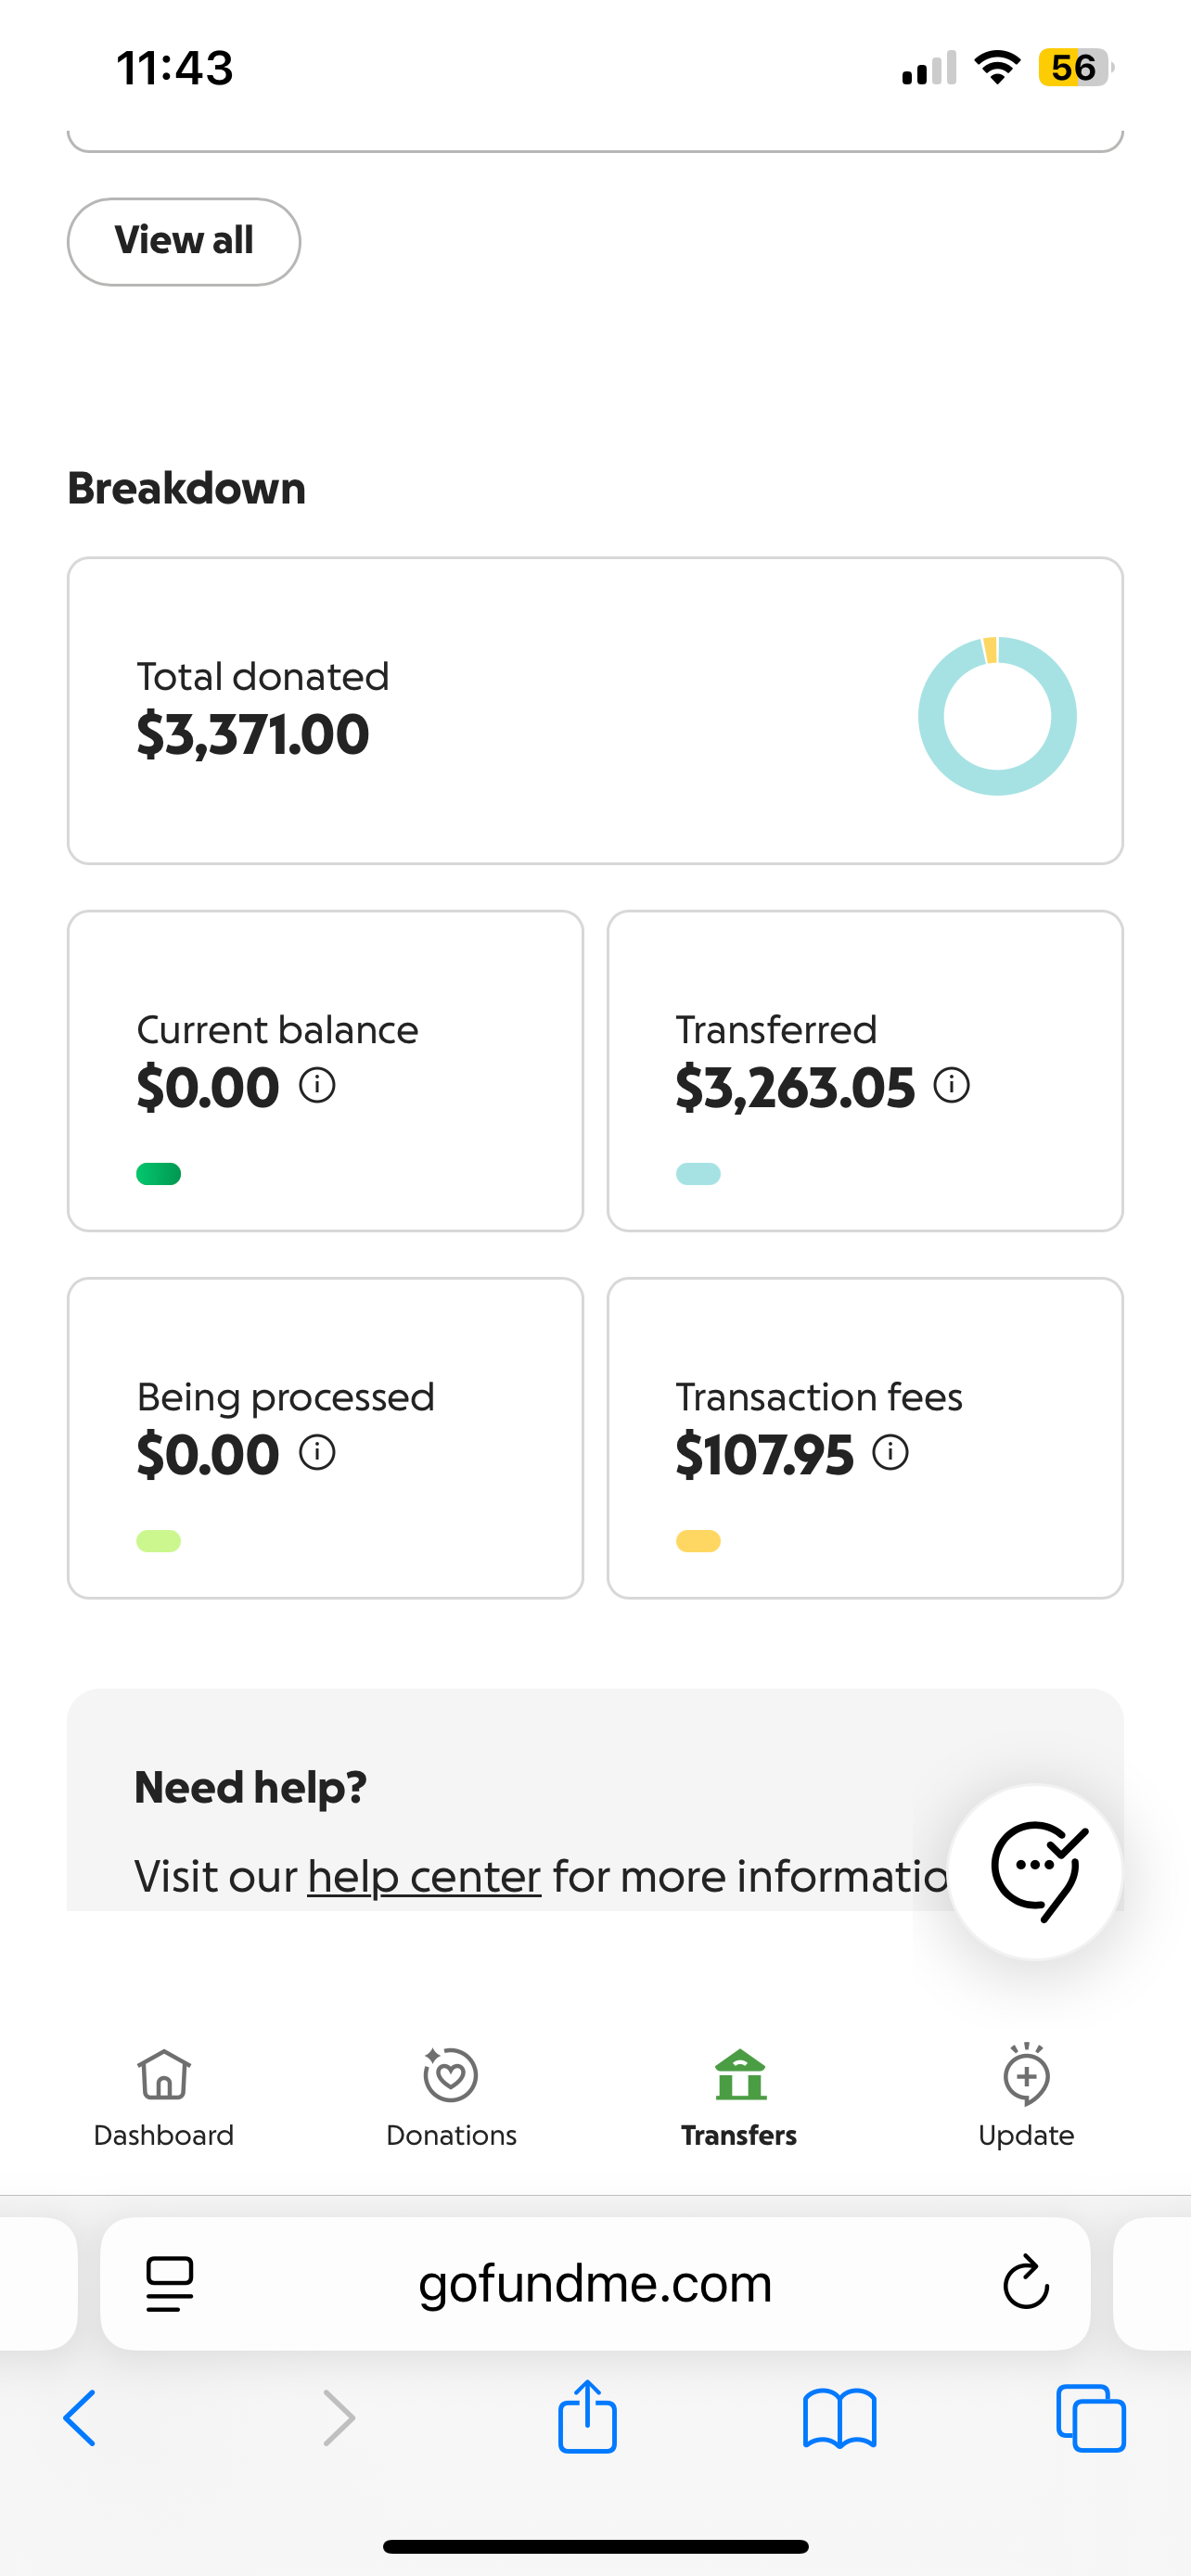Open the Transfers tab
The width and height of the screenshot is (1191, 2576).
[739, 2095]
